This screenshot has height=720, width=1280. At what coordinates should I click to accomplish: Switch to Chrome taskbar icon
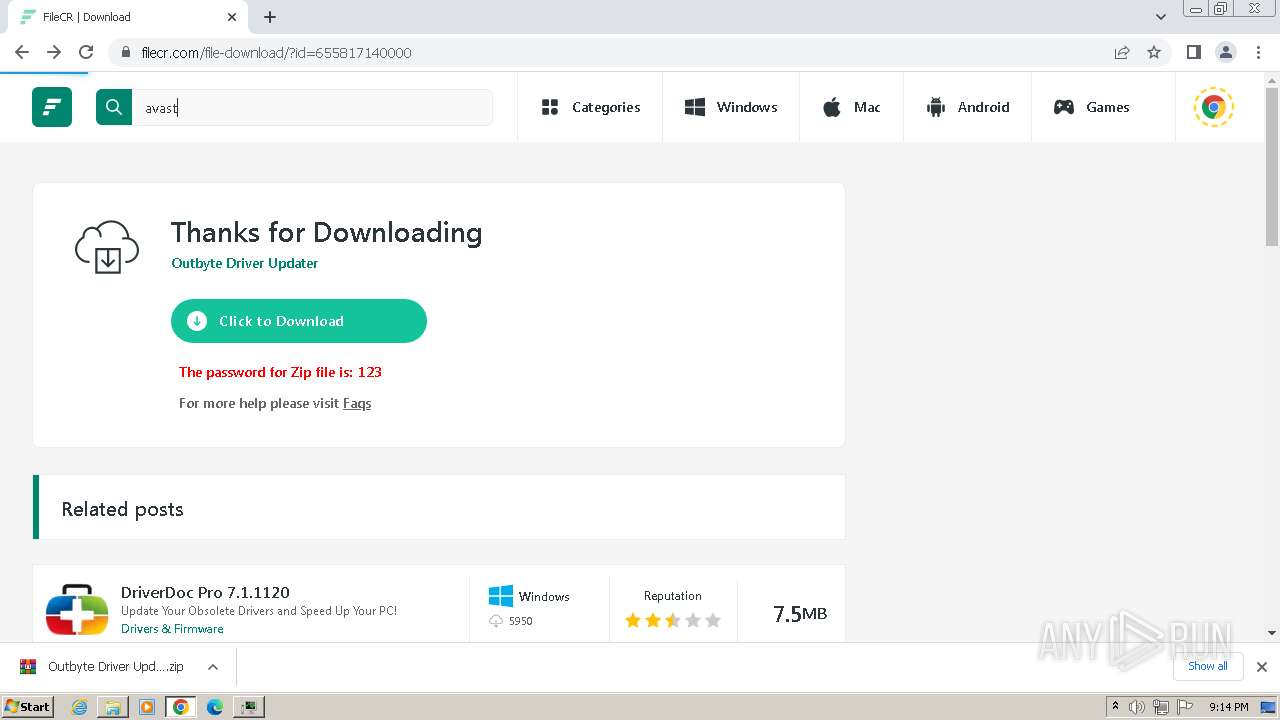pos(181,707)
